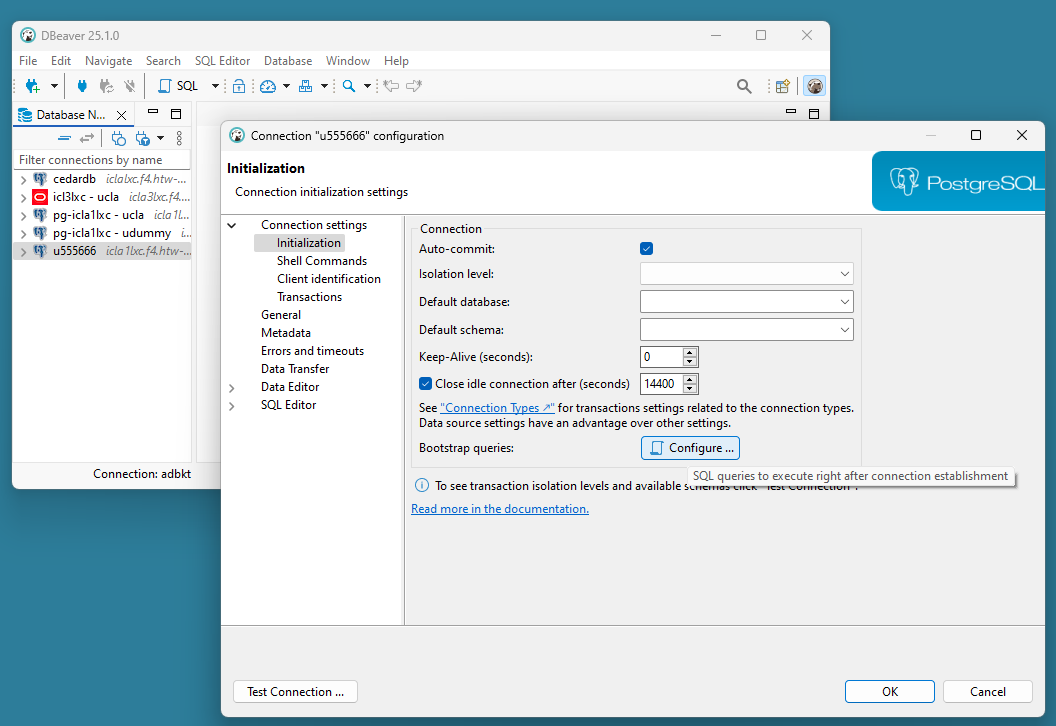Click the gray global search magnifier icon
The height and width of the screenshot is (726, 1056).
point(744,86)
